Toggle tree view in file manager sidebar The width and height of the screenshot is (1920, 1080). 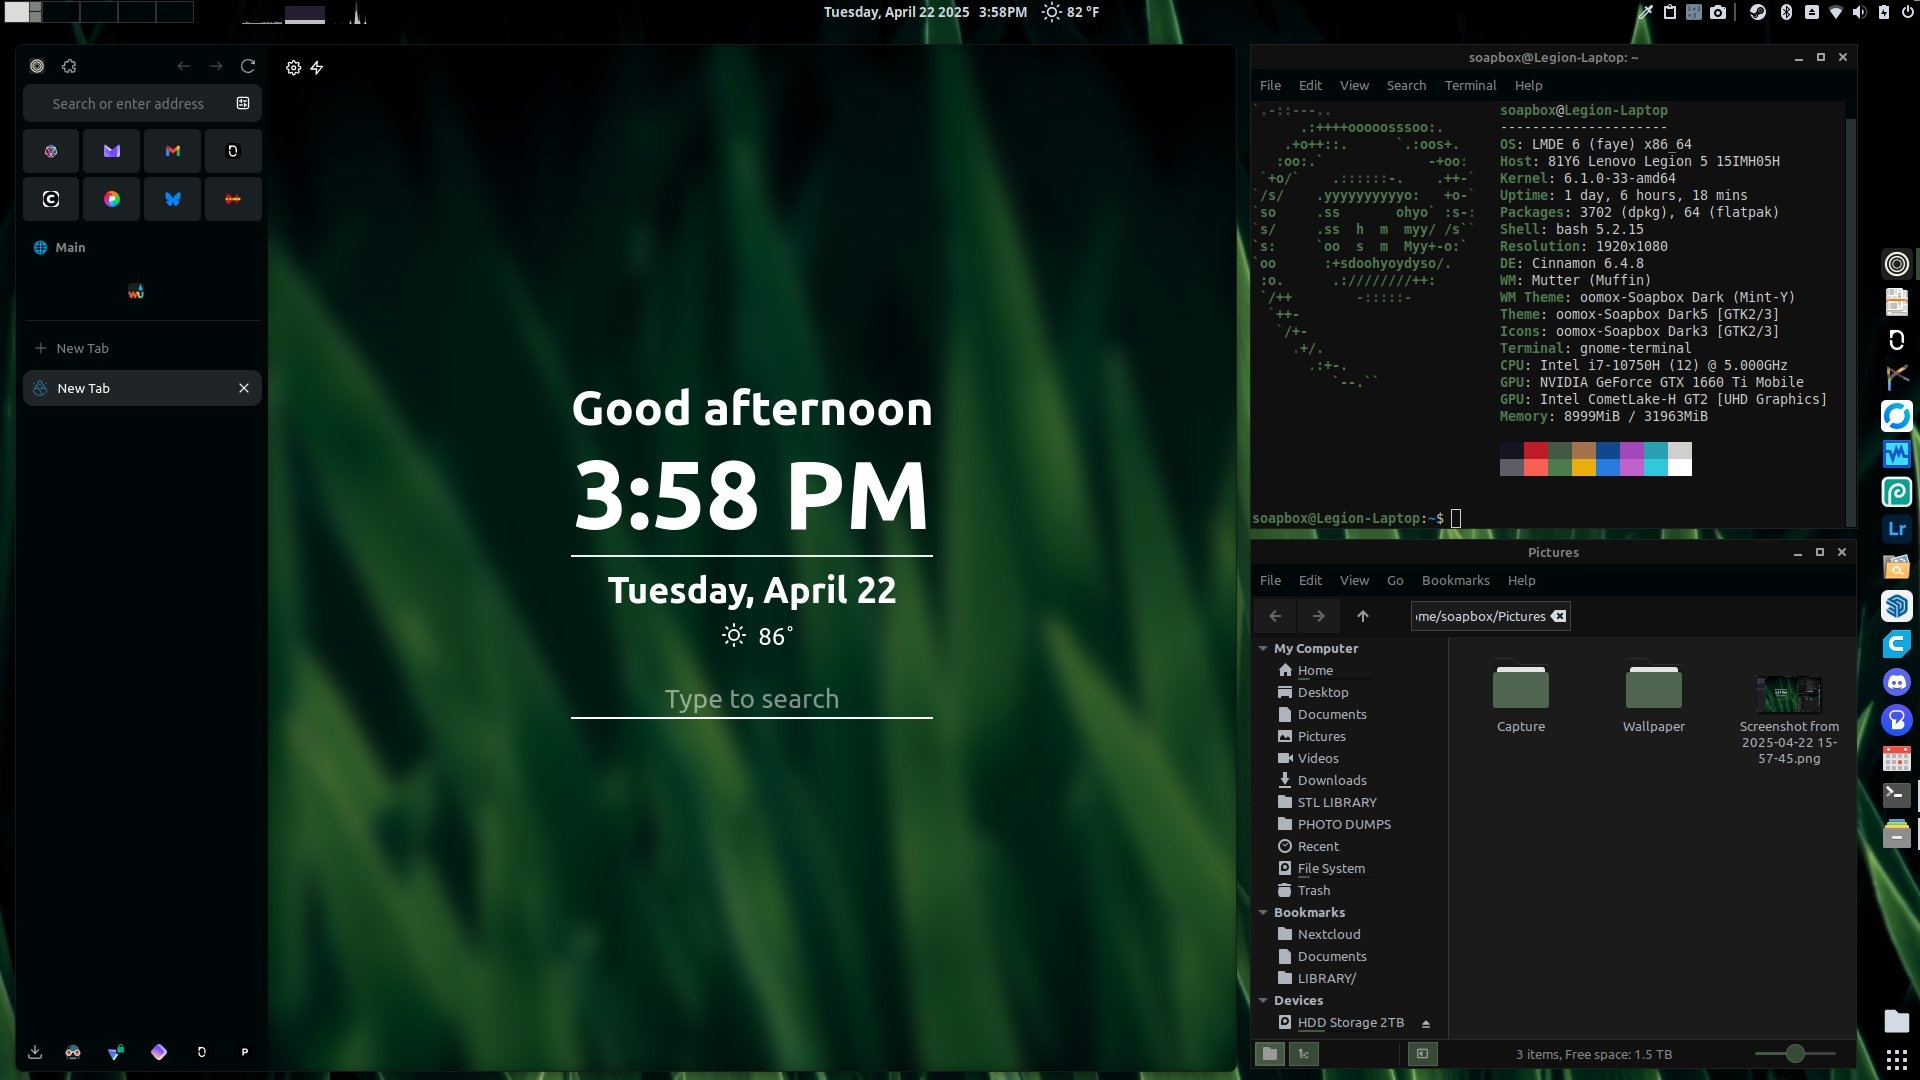1304,1053
